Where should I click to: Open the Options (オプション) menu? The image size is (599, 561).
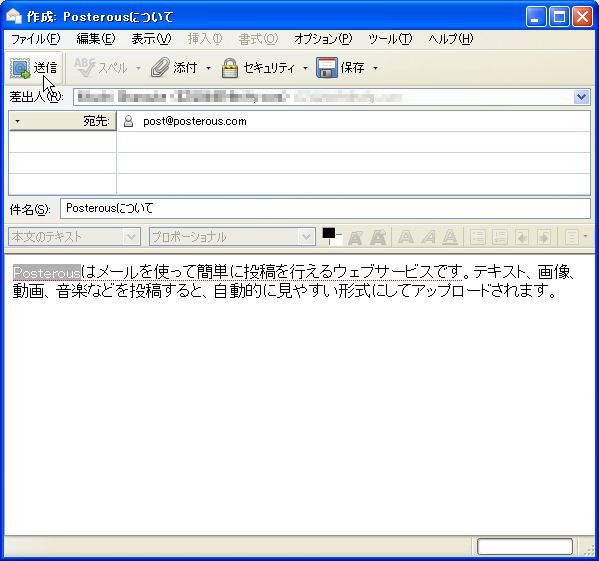(x=323, y=39)
